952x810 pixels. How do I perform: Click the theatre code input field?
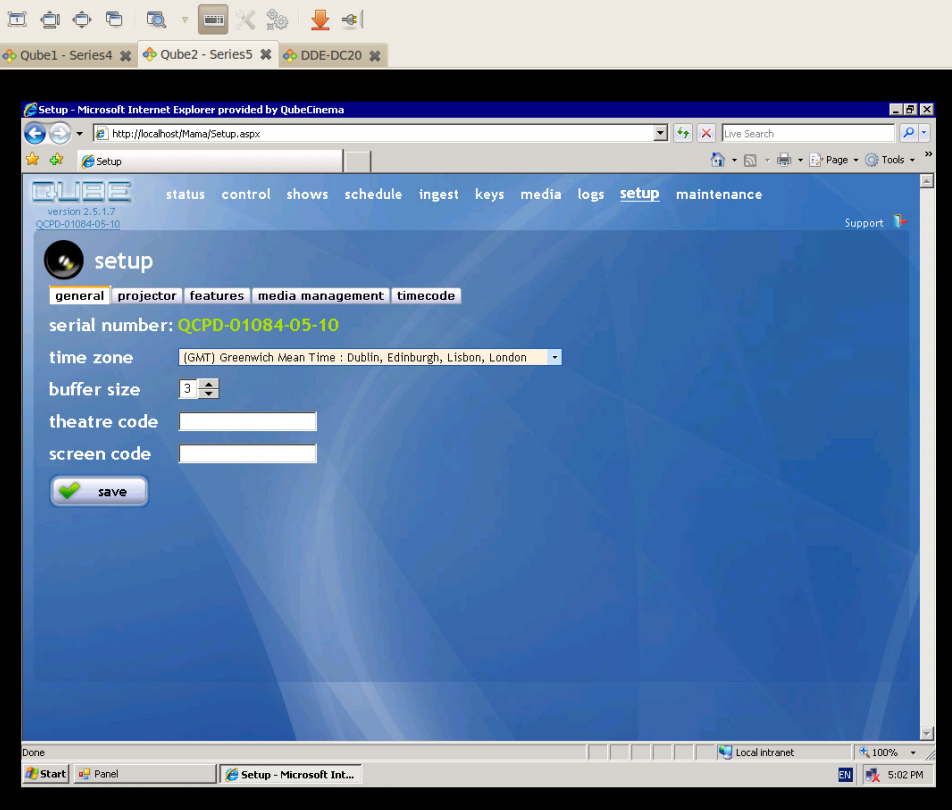[x=248, y=421]
